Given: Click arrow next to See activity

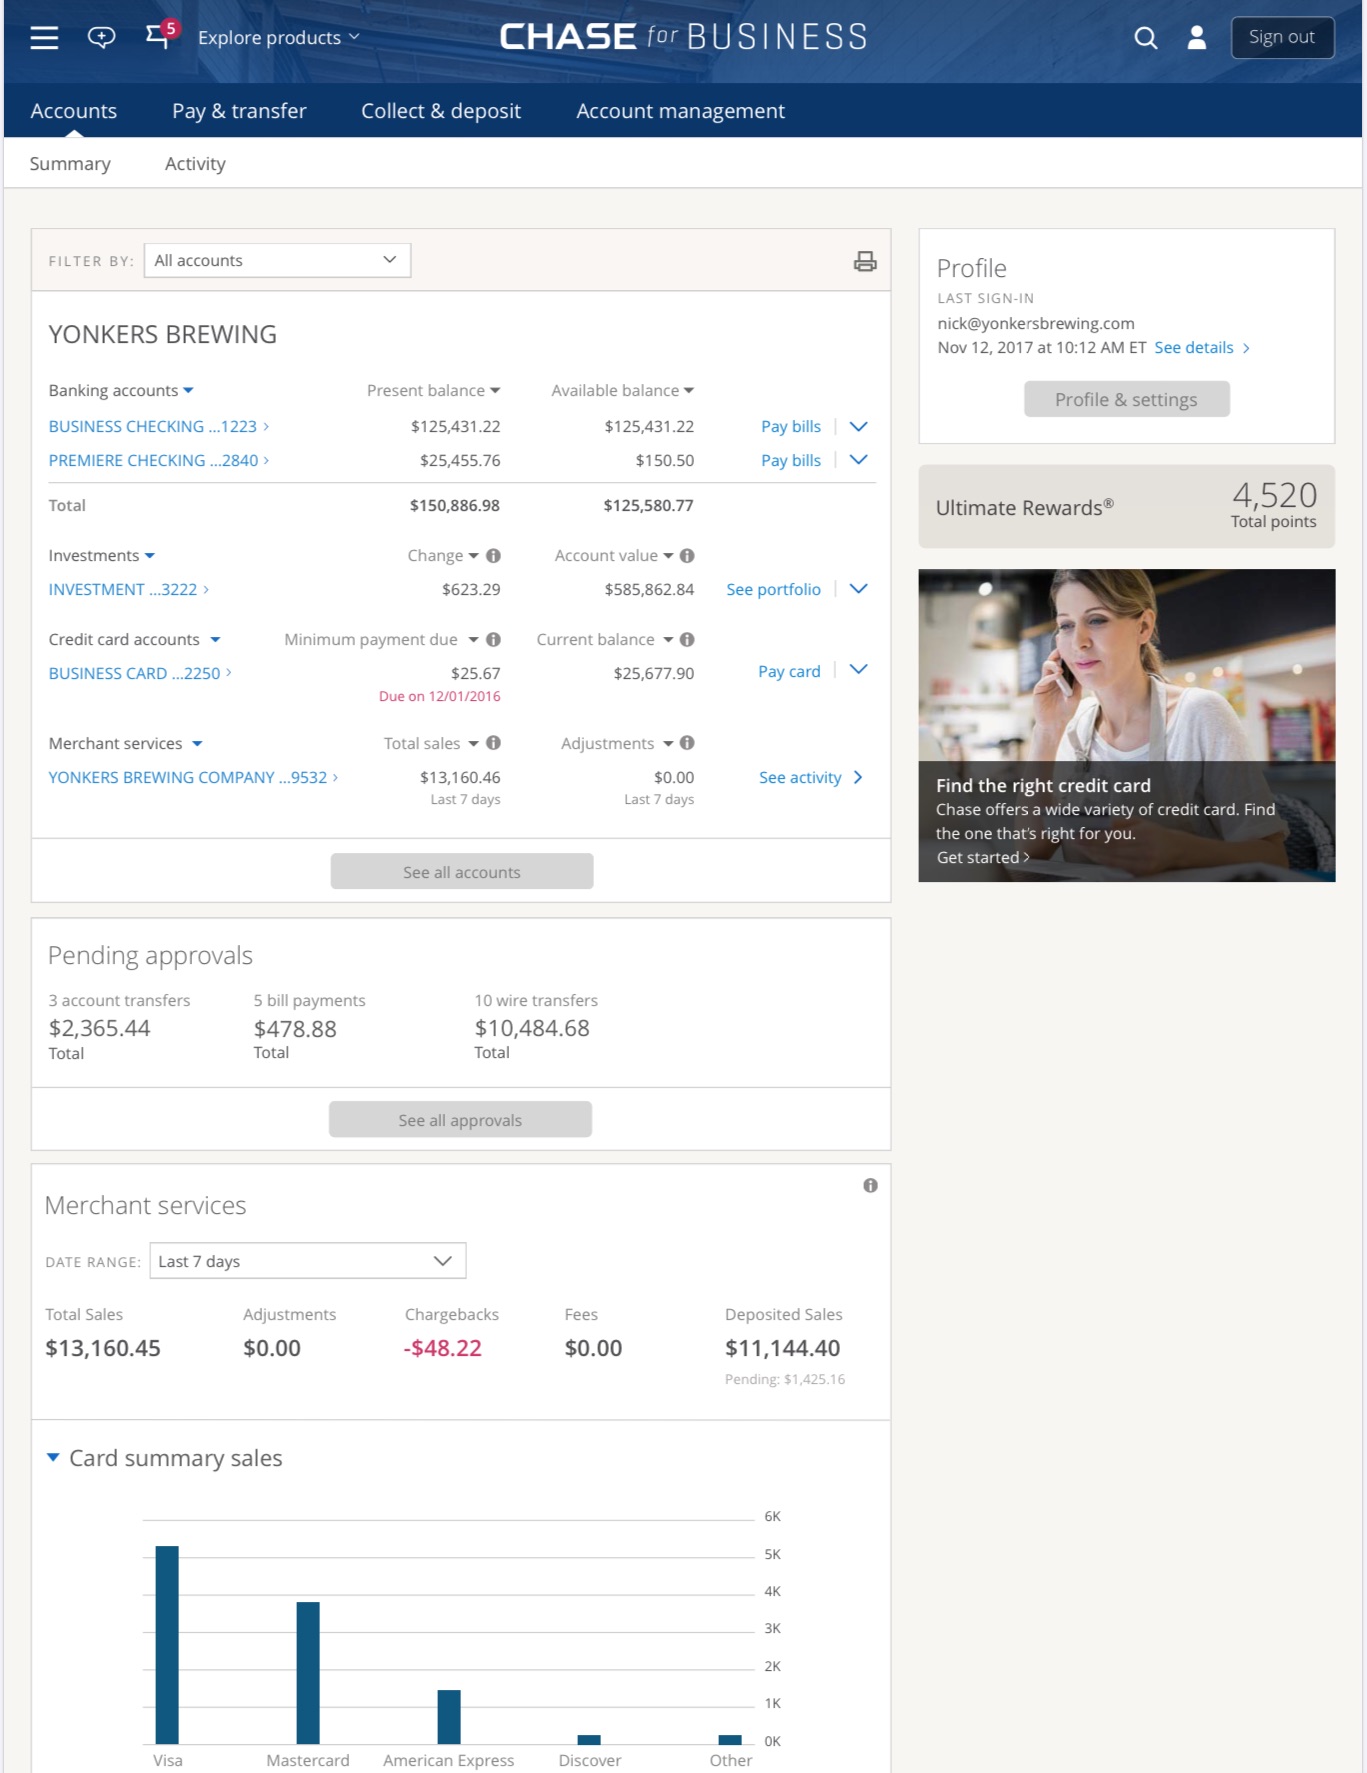Looking at the screenshot, I should coord(858,777).
